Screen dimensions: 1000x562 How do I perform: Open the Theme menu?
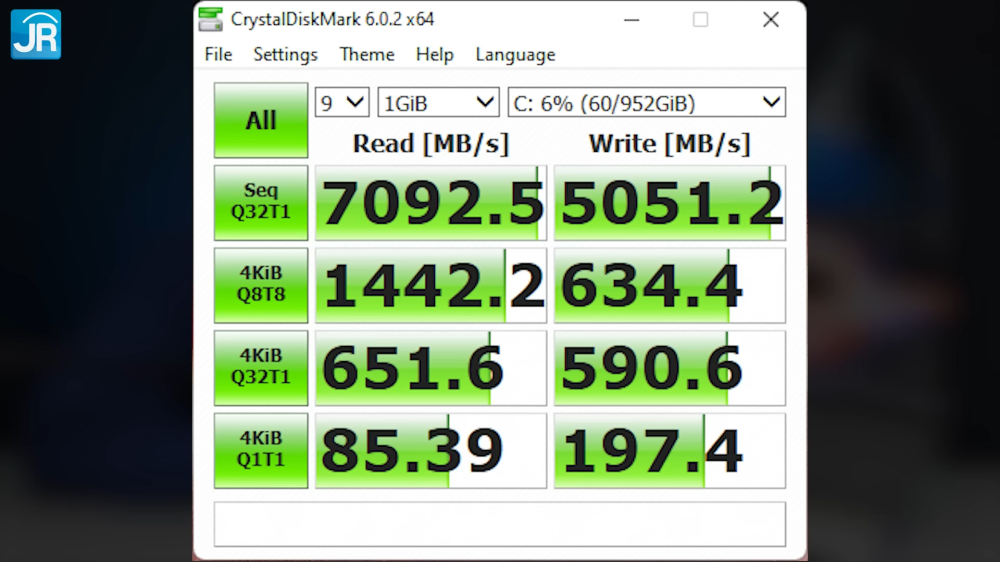tap(367, 55)
